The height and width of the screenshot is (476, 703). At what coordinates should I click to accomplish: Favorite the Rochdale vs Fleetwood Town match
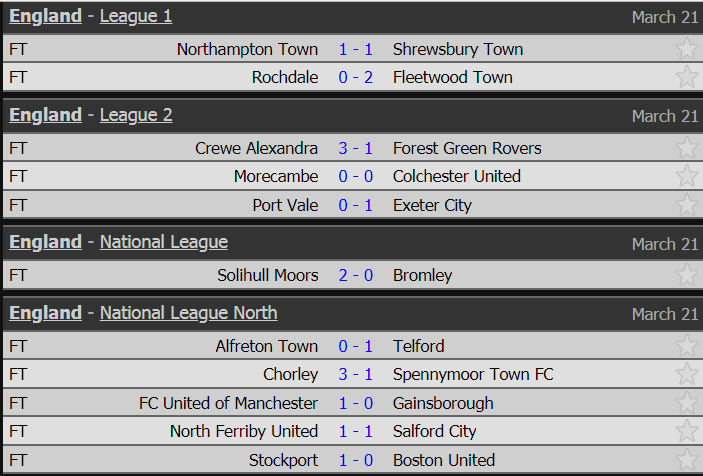click(687, 77)
